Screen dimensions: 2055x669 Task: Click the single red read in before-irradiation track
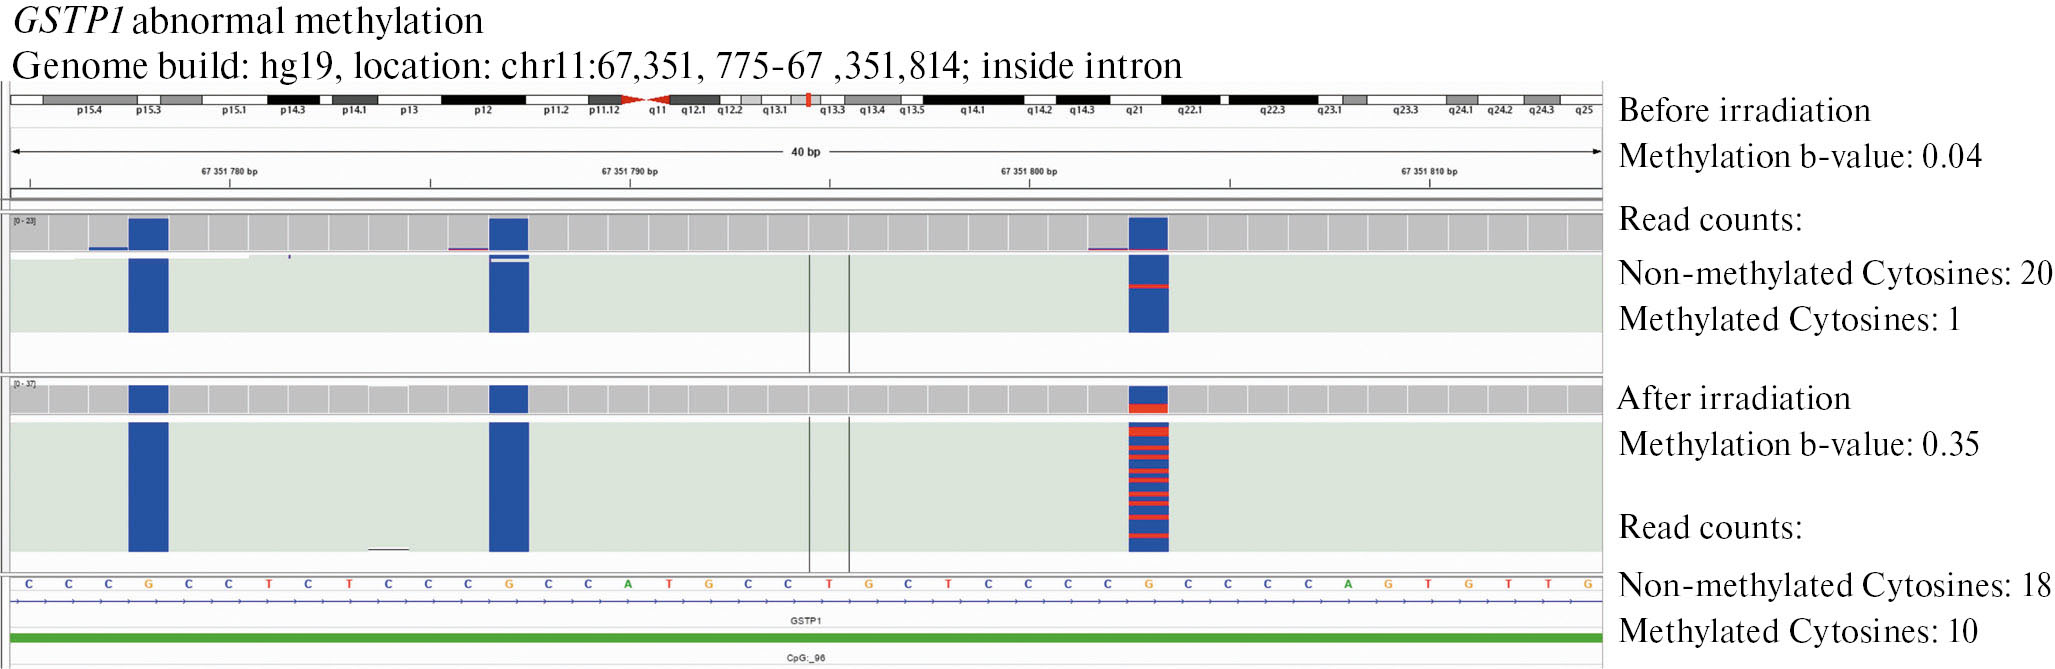[1148, 286]
